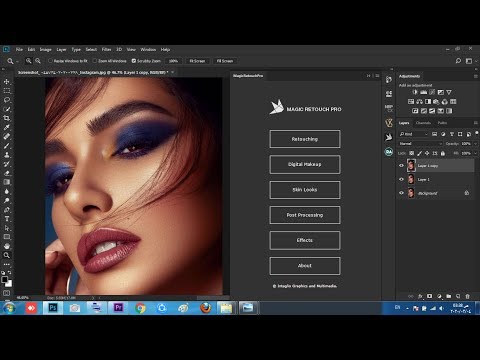Open the Filter menu
The width and height of the screenshot is (480, 360).
(x=106, y=49)
